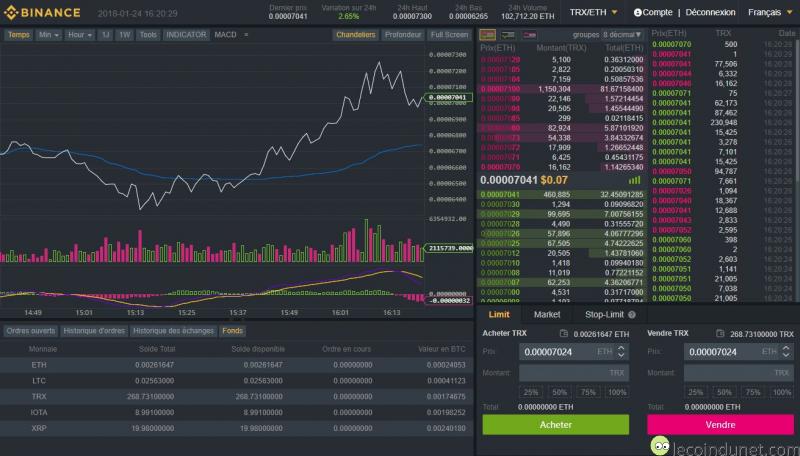The image size is (800, 456).
Task: Click buy order with amount 460,885
Action: (x=562, y=194)
